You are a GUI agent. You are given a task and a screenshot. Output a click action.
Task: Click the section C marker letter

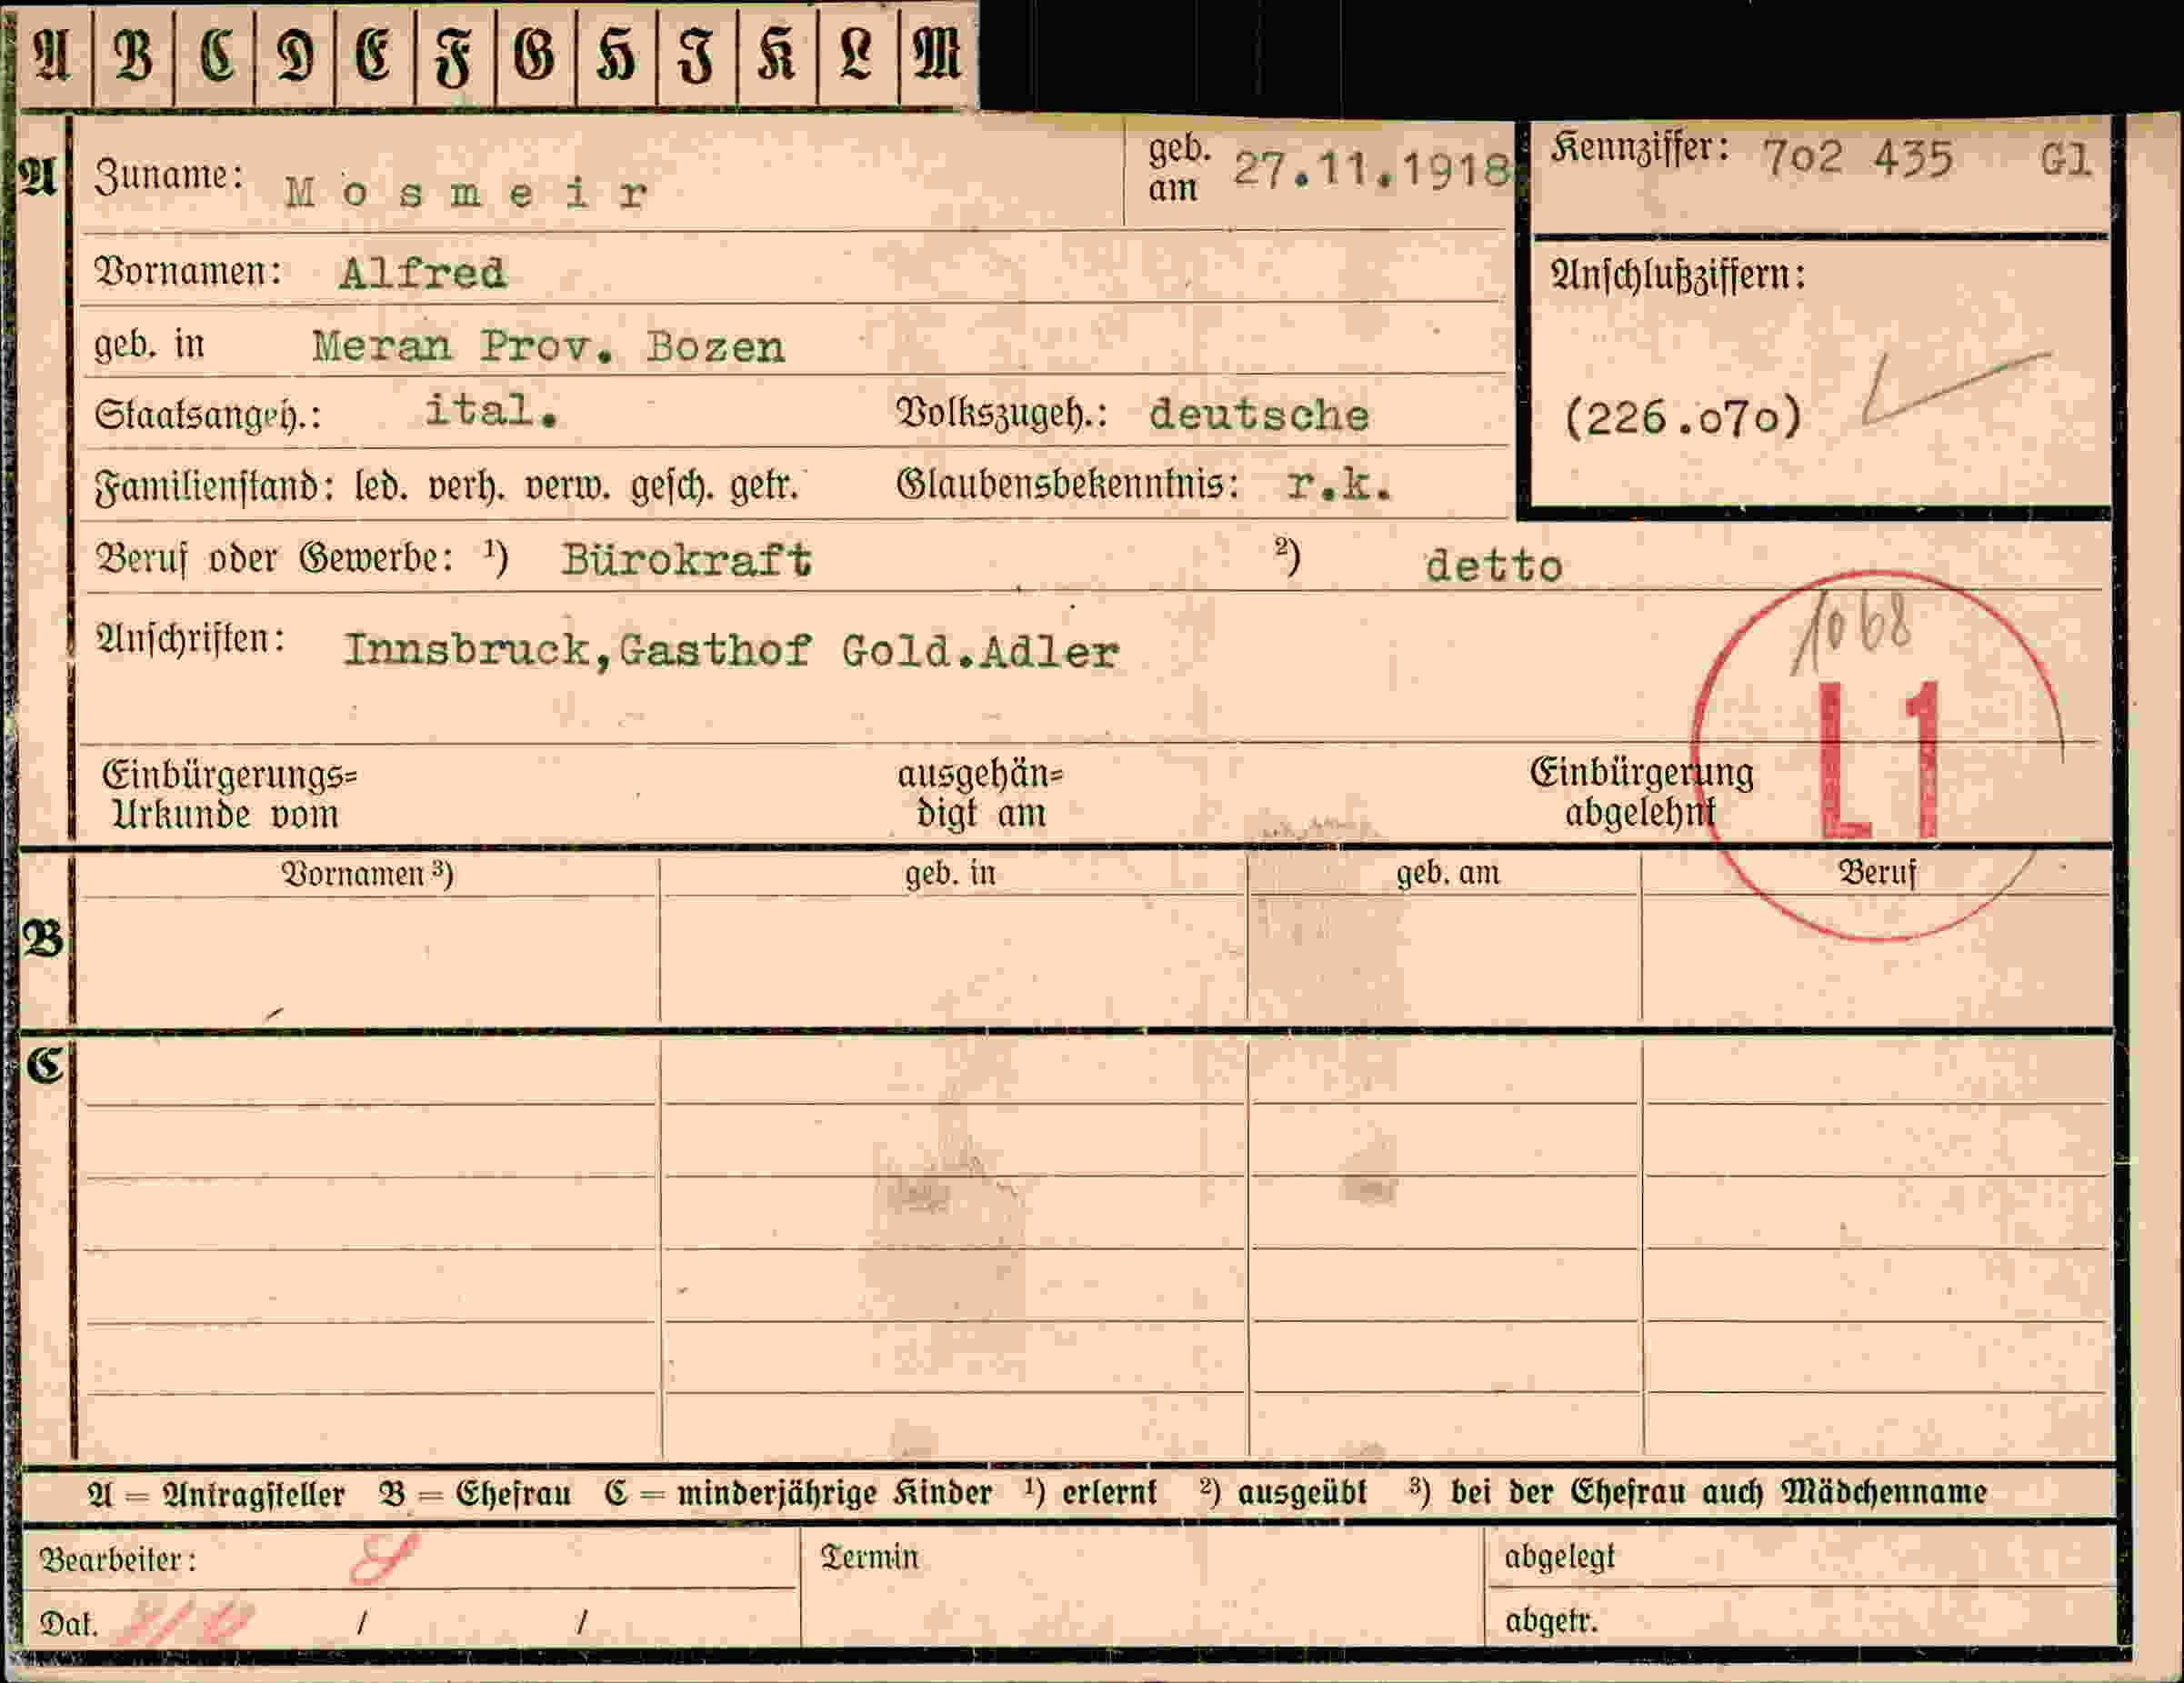click(45, 1065)
